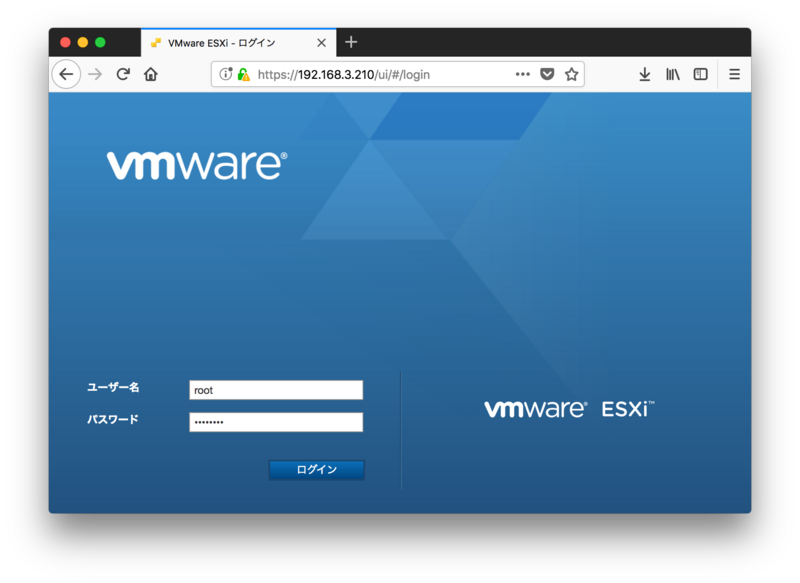
Task: Click the ログイン button
Action: 316,470
